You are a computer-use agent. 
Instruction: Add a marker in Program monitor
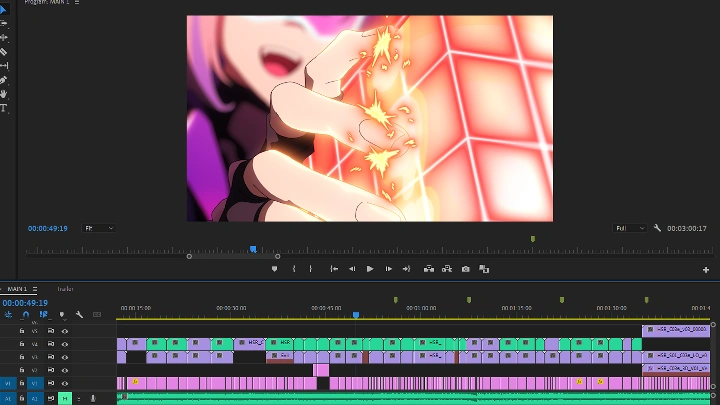[274, 269]
